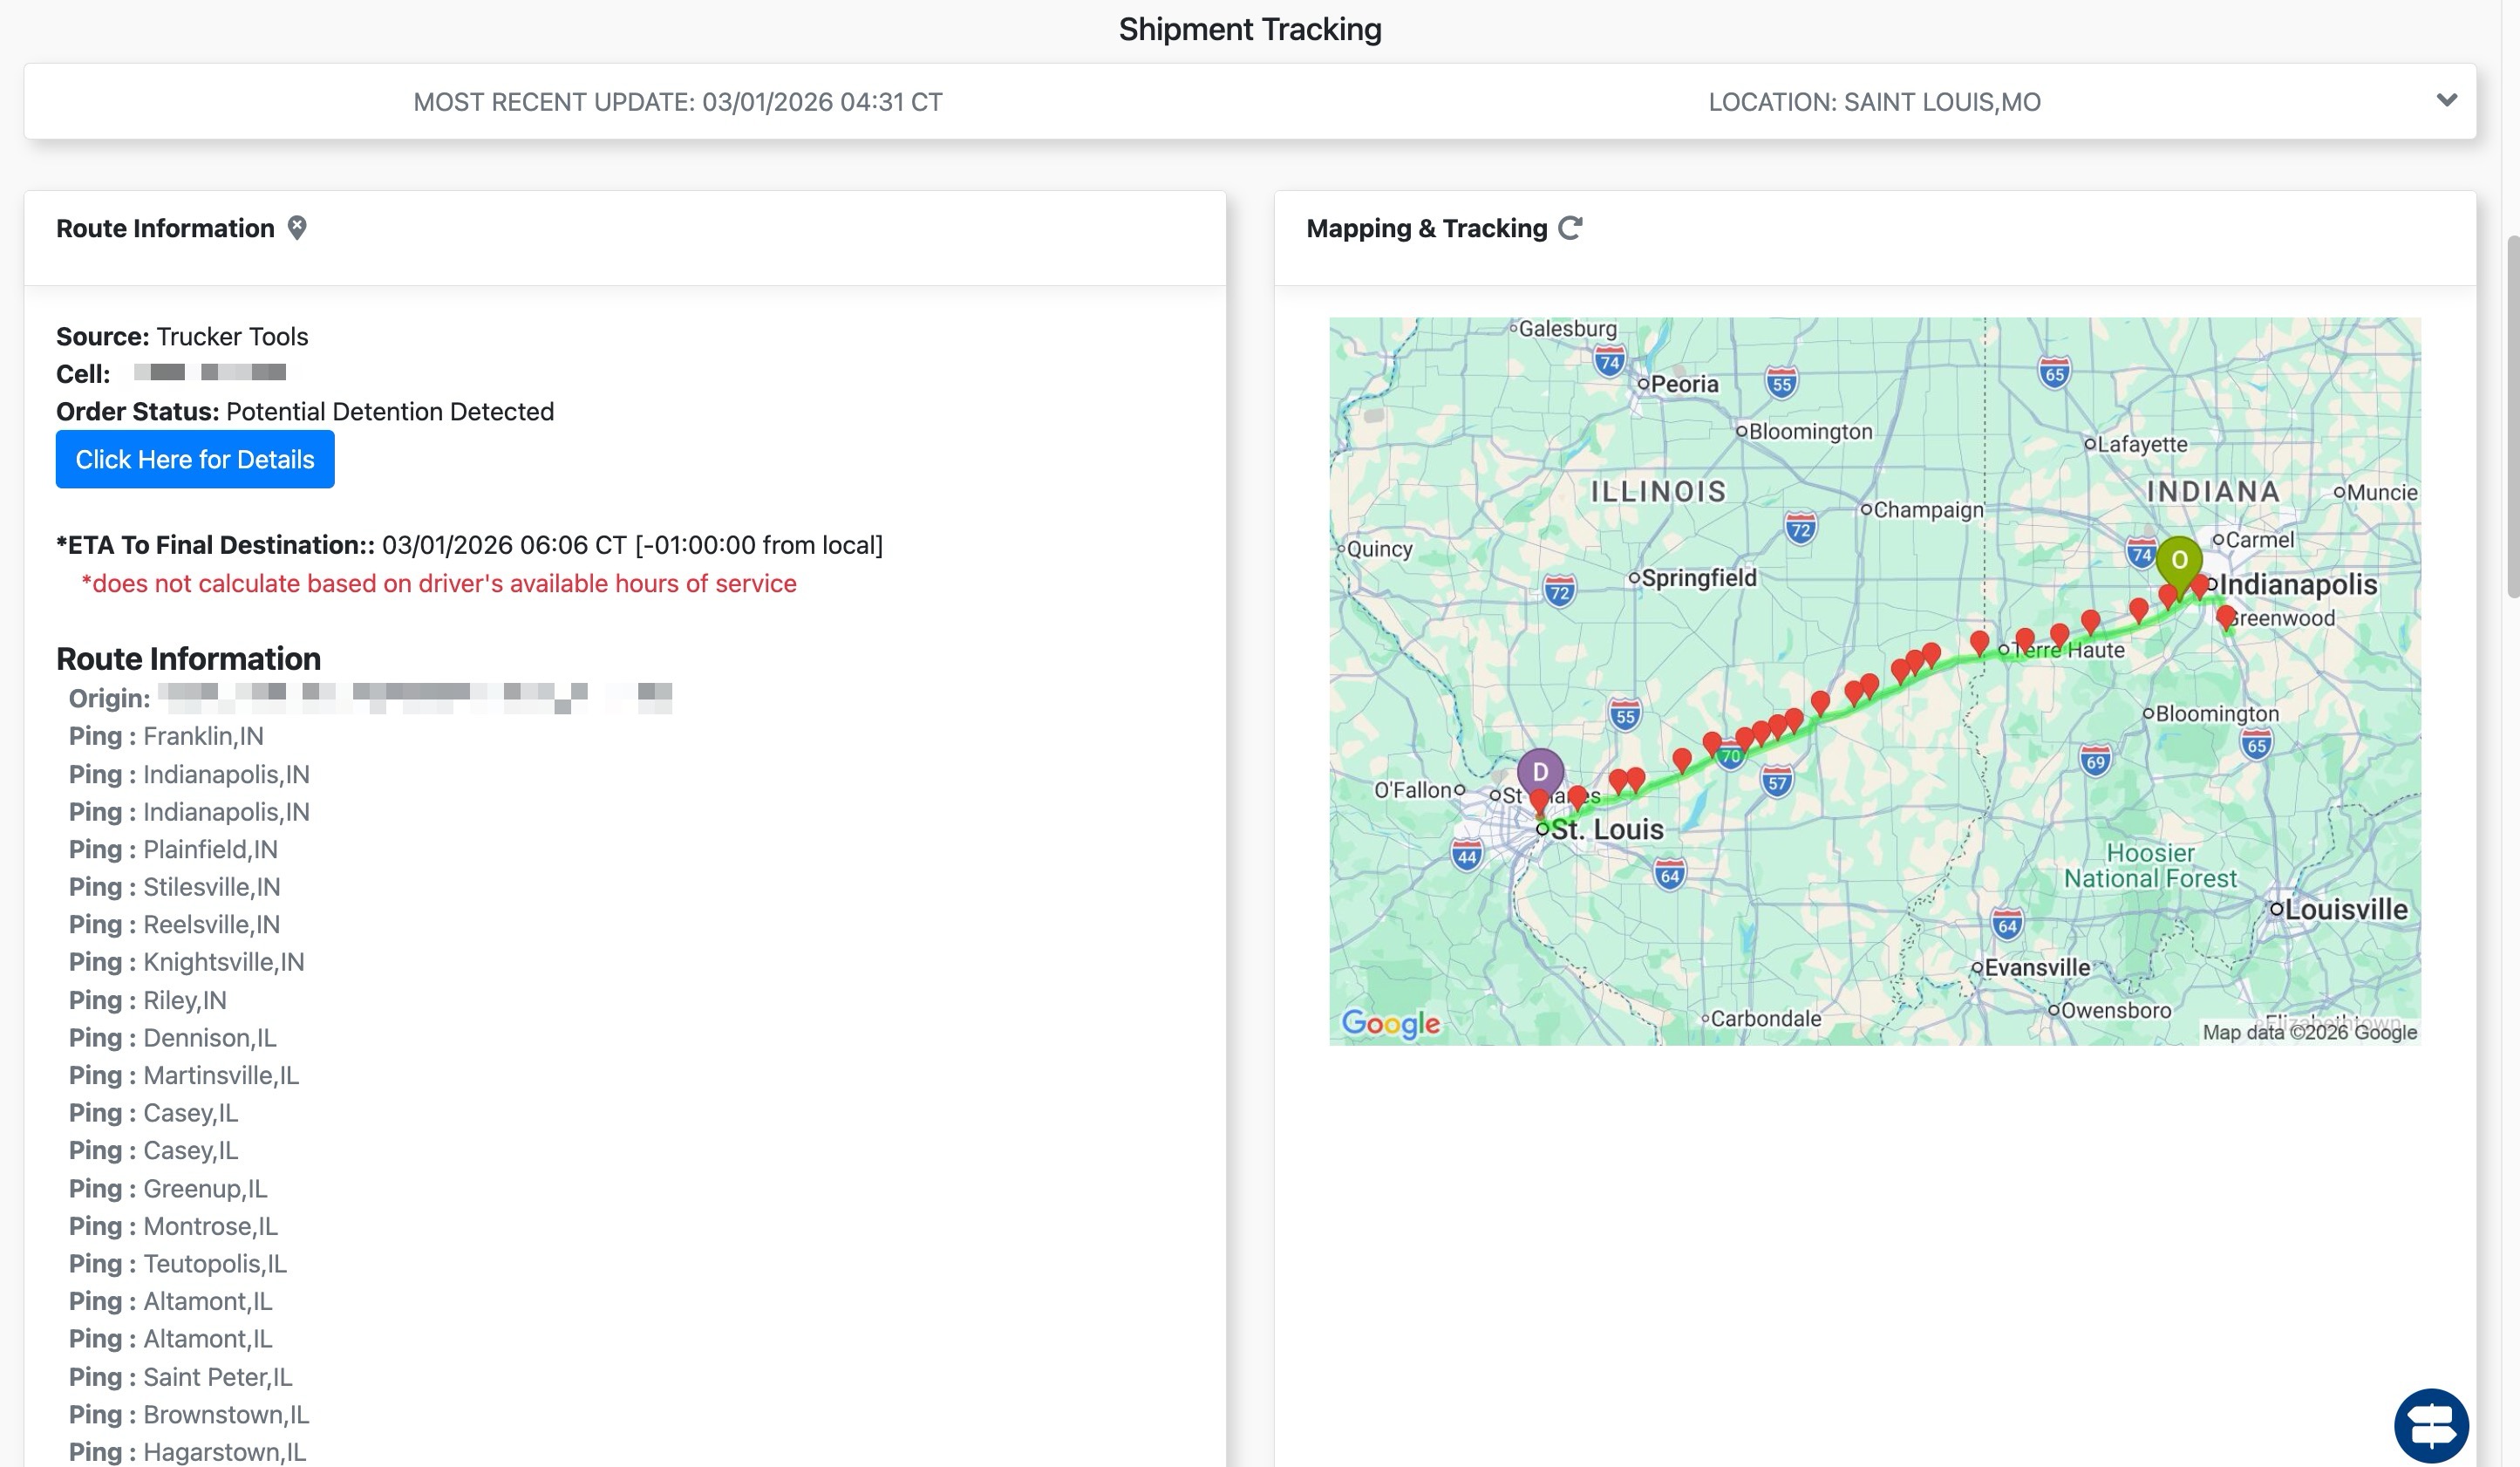Click the green O origin map marker

click(x=2178, y=560)
